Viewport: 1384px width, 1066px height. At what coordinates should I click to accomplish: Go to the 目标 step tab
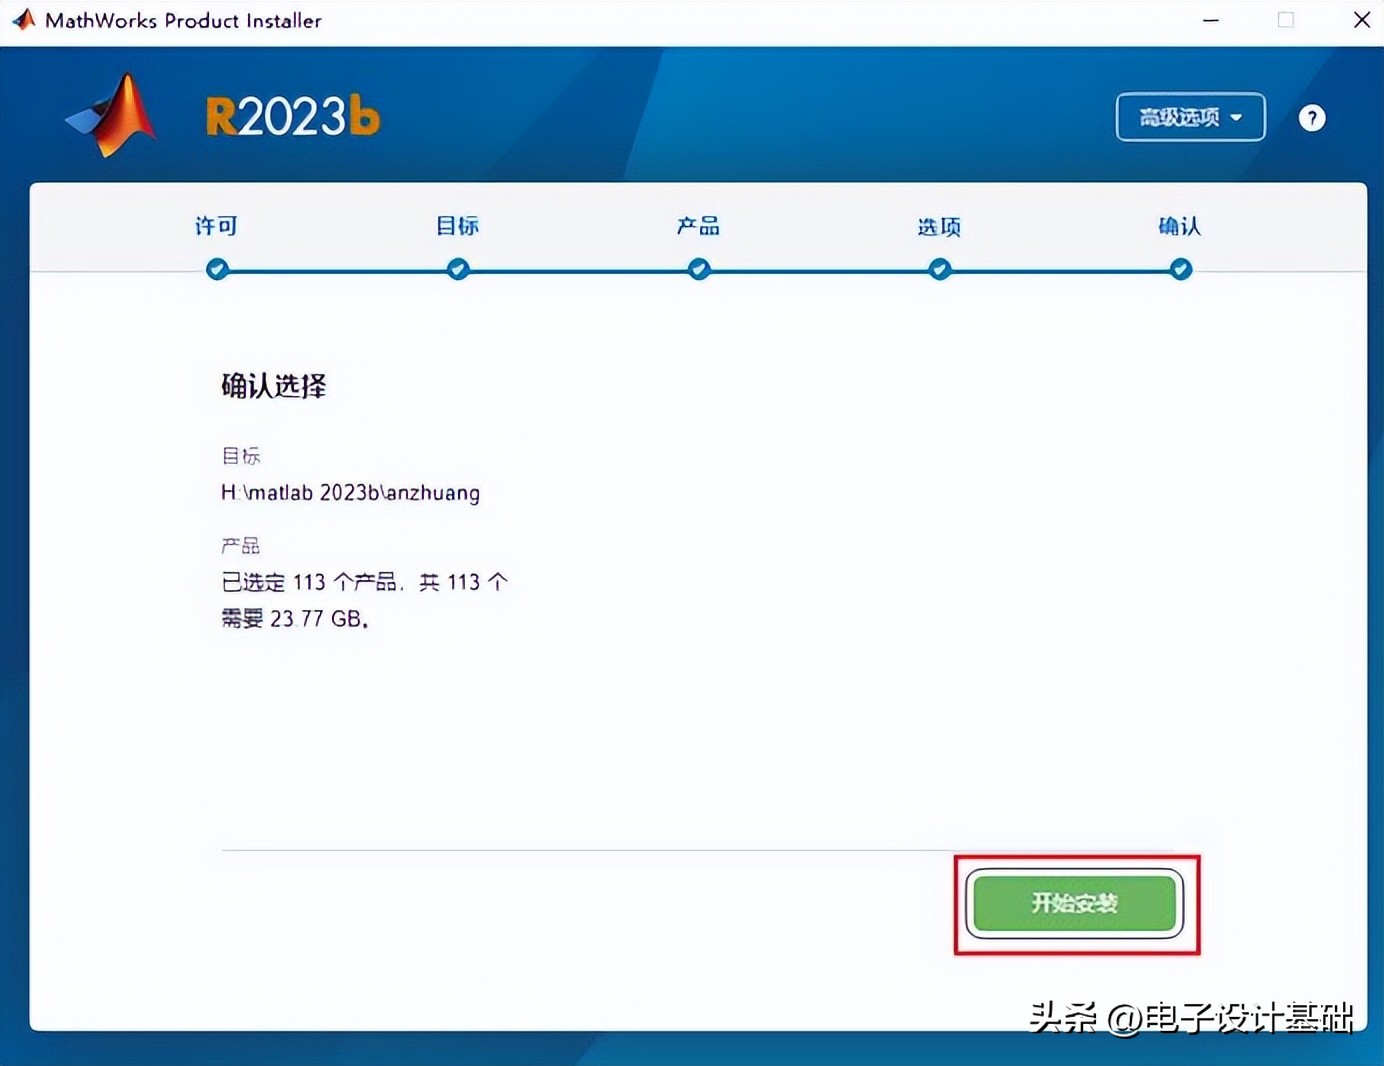click(457, 226)
